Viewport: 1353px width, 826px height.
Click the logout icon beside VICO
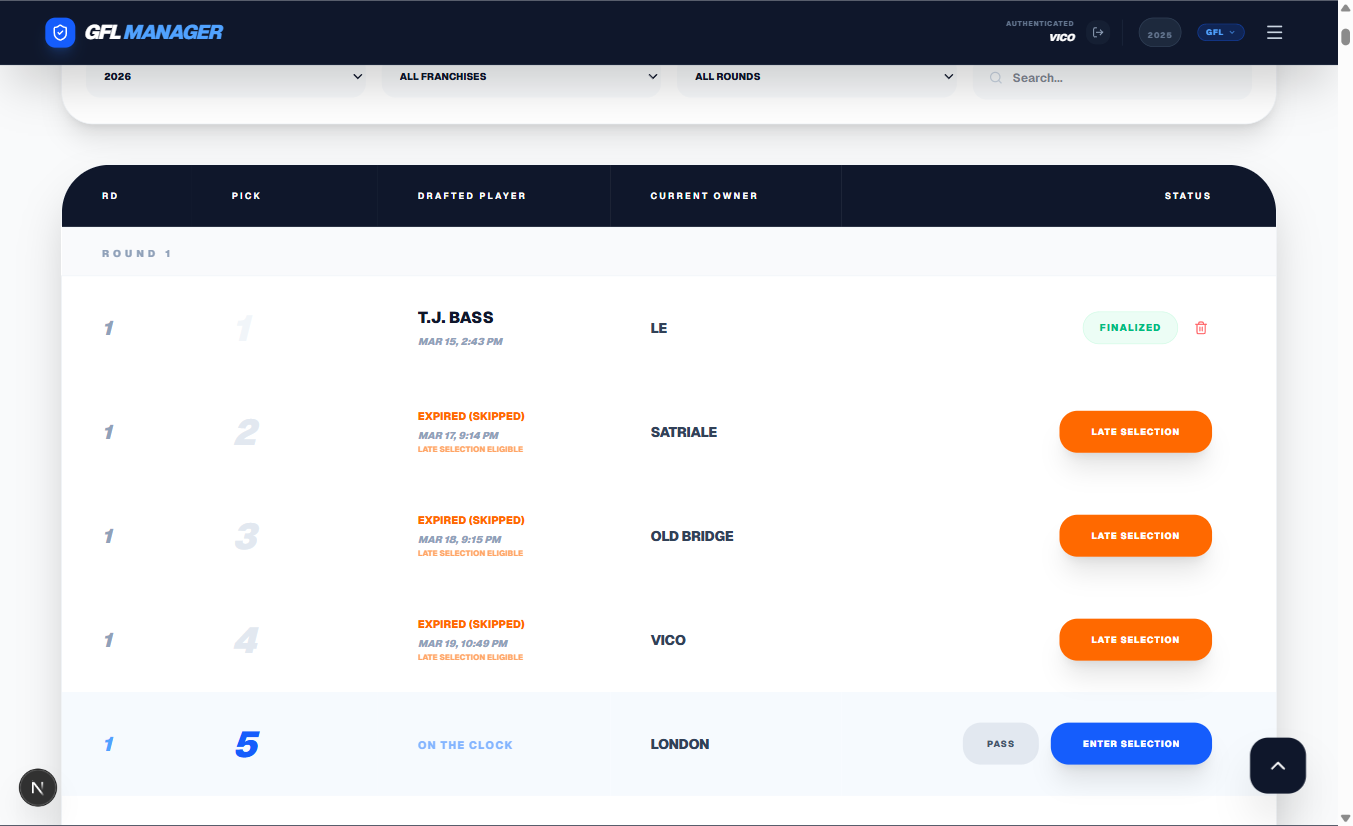coord(1098,33)
